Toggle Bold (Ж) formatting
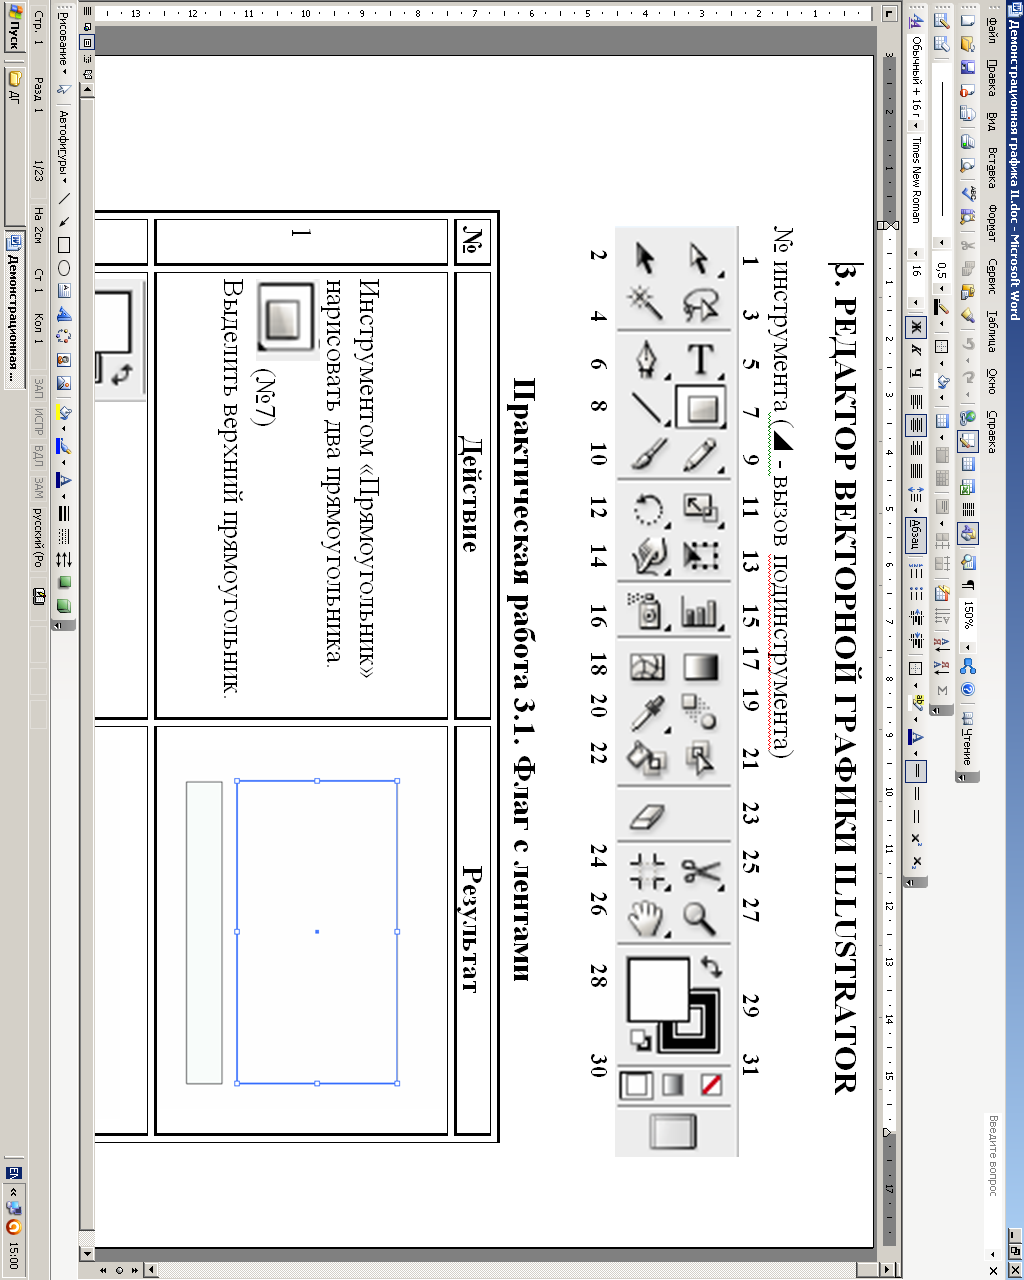This screenshot has height=1280, width=1024. (916, 326)
